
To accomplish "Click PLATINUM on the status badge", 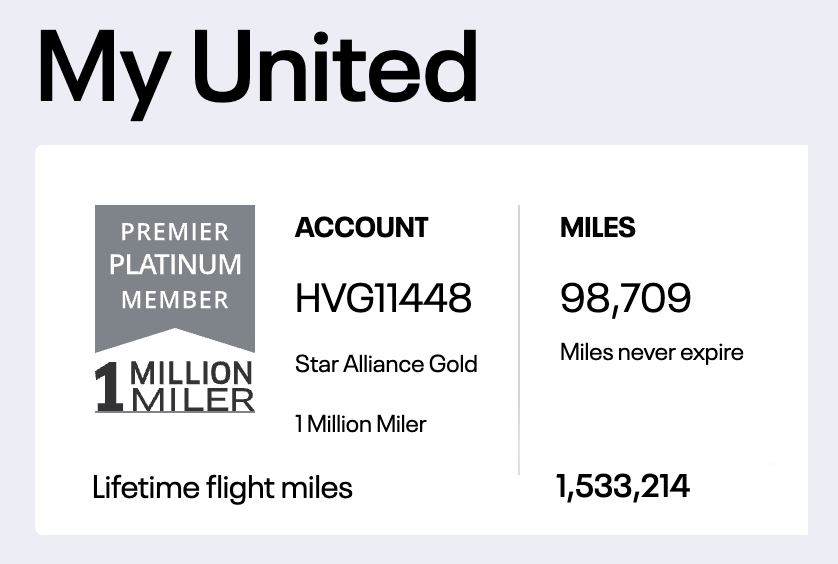I will pos(175,265).
